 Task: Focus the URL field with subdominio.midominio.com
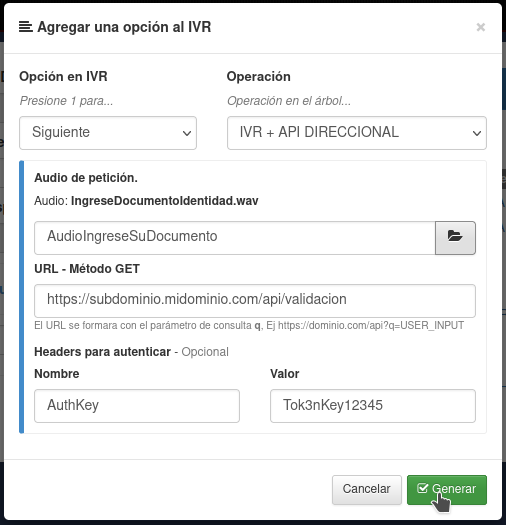pos(255,301)
